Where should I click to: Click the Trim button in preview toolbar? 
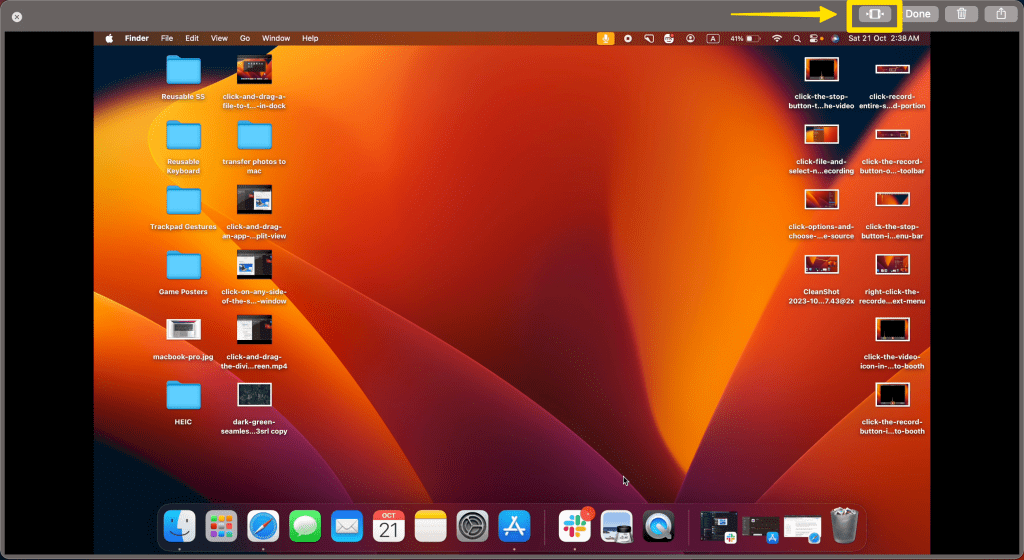(x=874, y=14)
